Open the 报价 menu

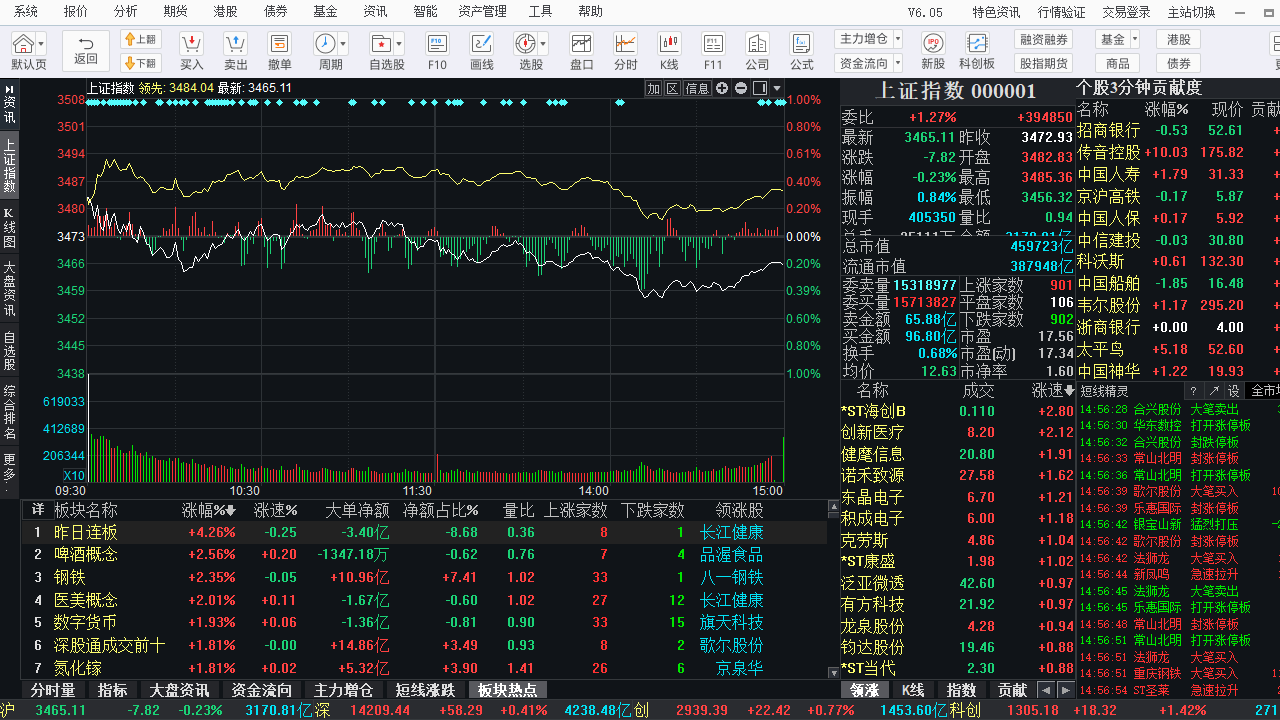click(x=76, y=12)
